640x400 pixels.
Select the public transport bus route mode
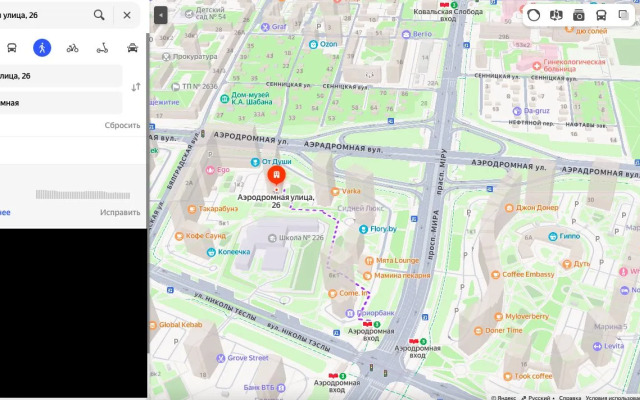(11, 47)
